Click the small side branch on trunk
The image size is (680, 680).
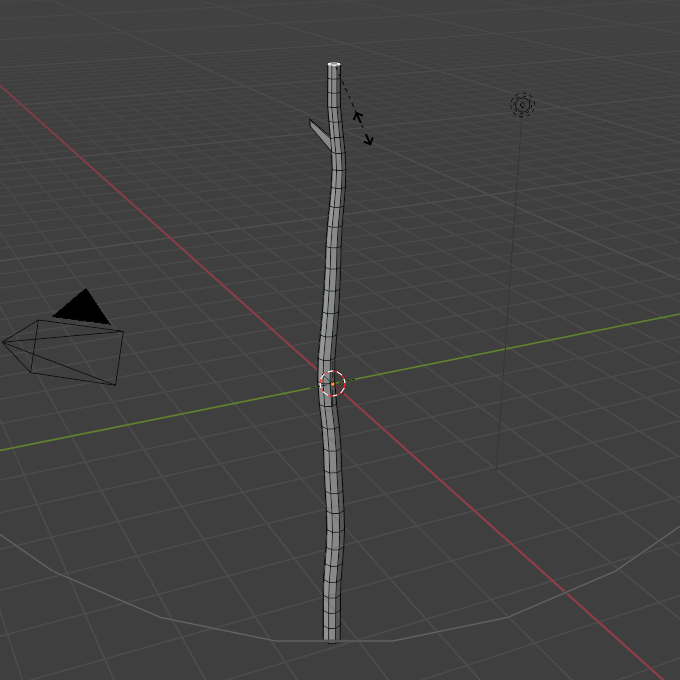tap(320, 134)
